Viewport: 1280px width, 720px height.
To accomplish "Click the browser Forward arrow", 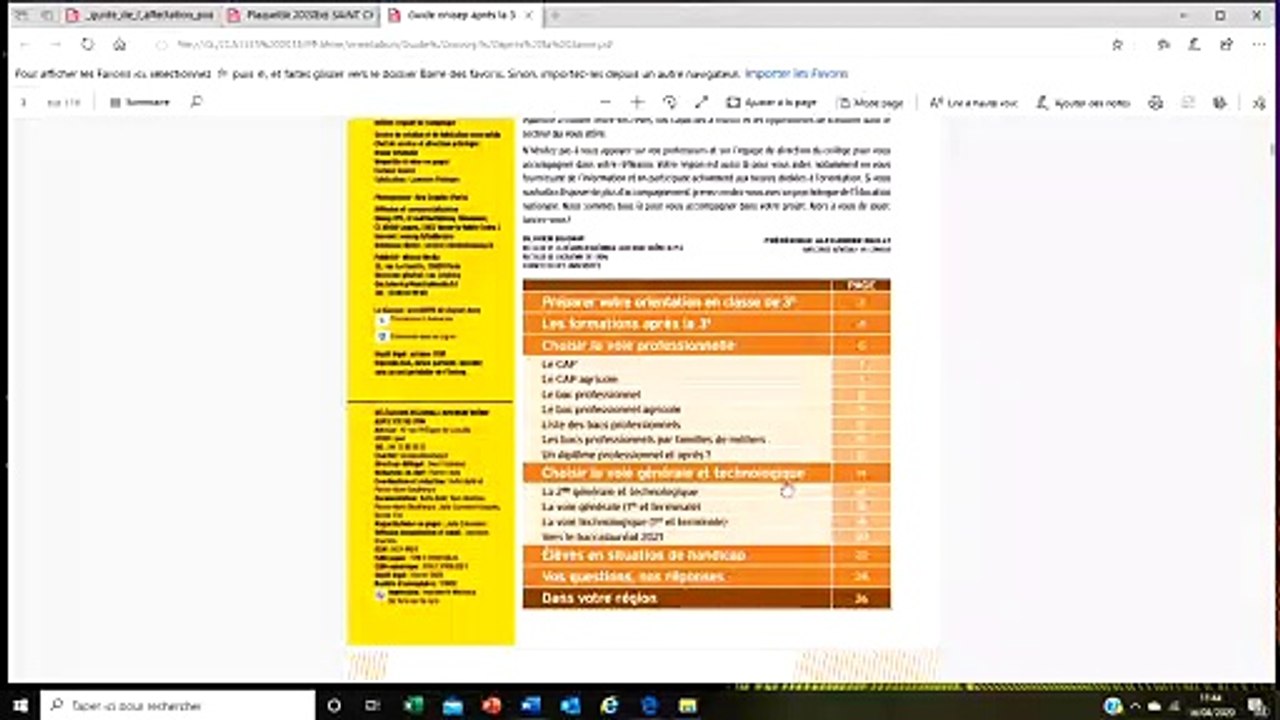I will point(55,44).
